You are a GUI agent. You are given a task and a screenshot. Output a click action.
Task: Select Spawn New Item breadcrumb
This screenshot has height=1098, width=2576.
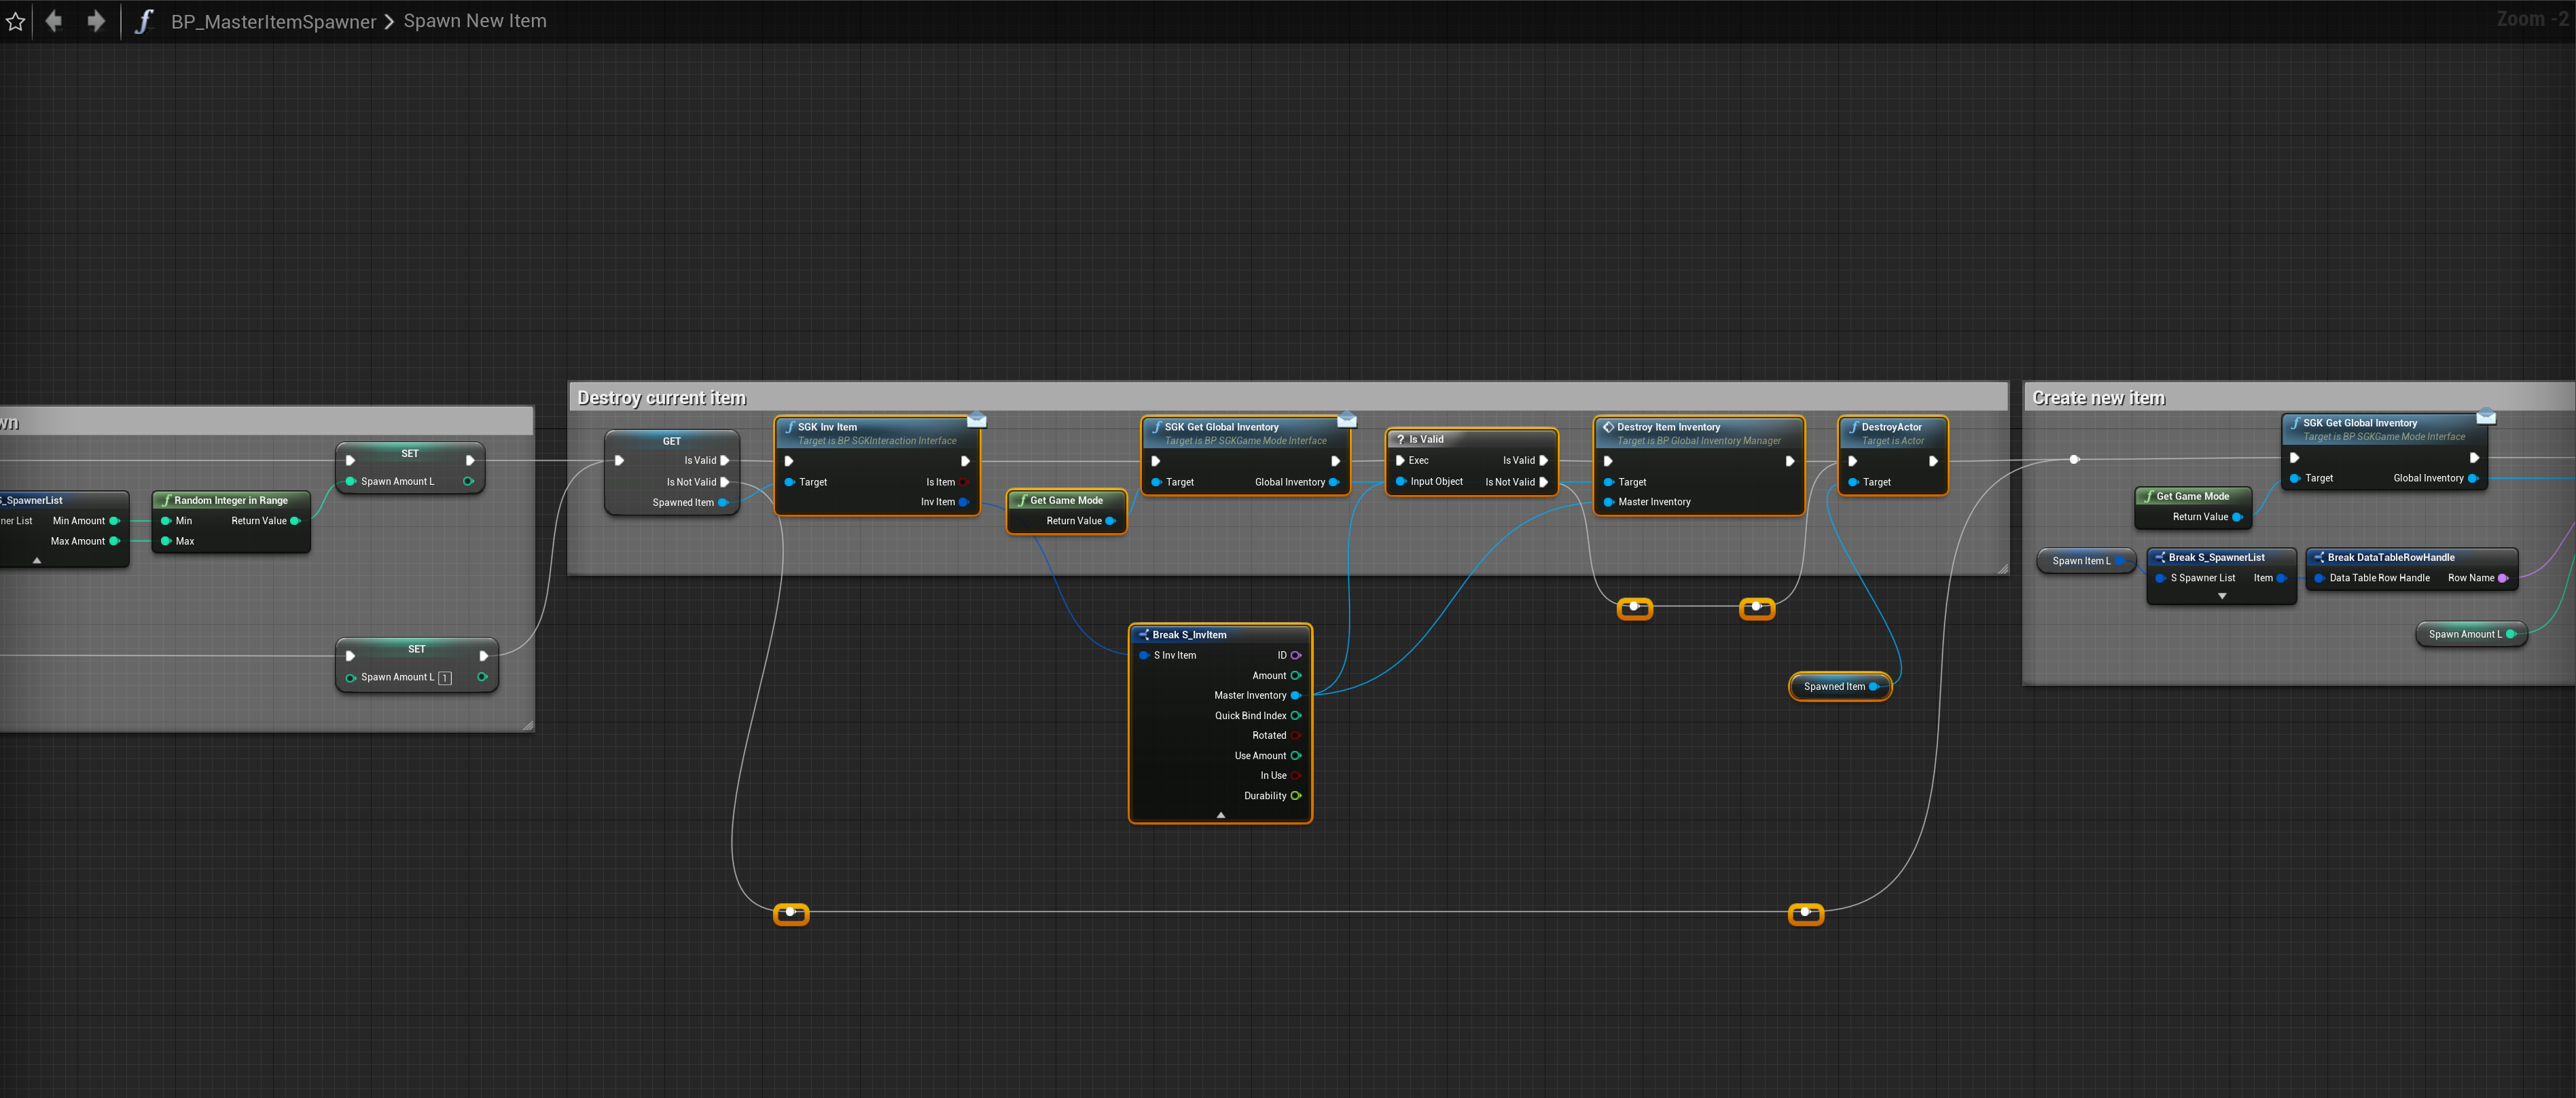click(x=475, y=21)
